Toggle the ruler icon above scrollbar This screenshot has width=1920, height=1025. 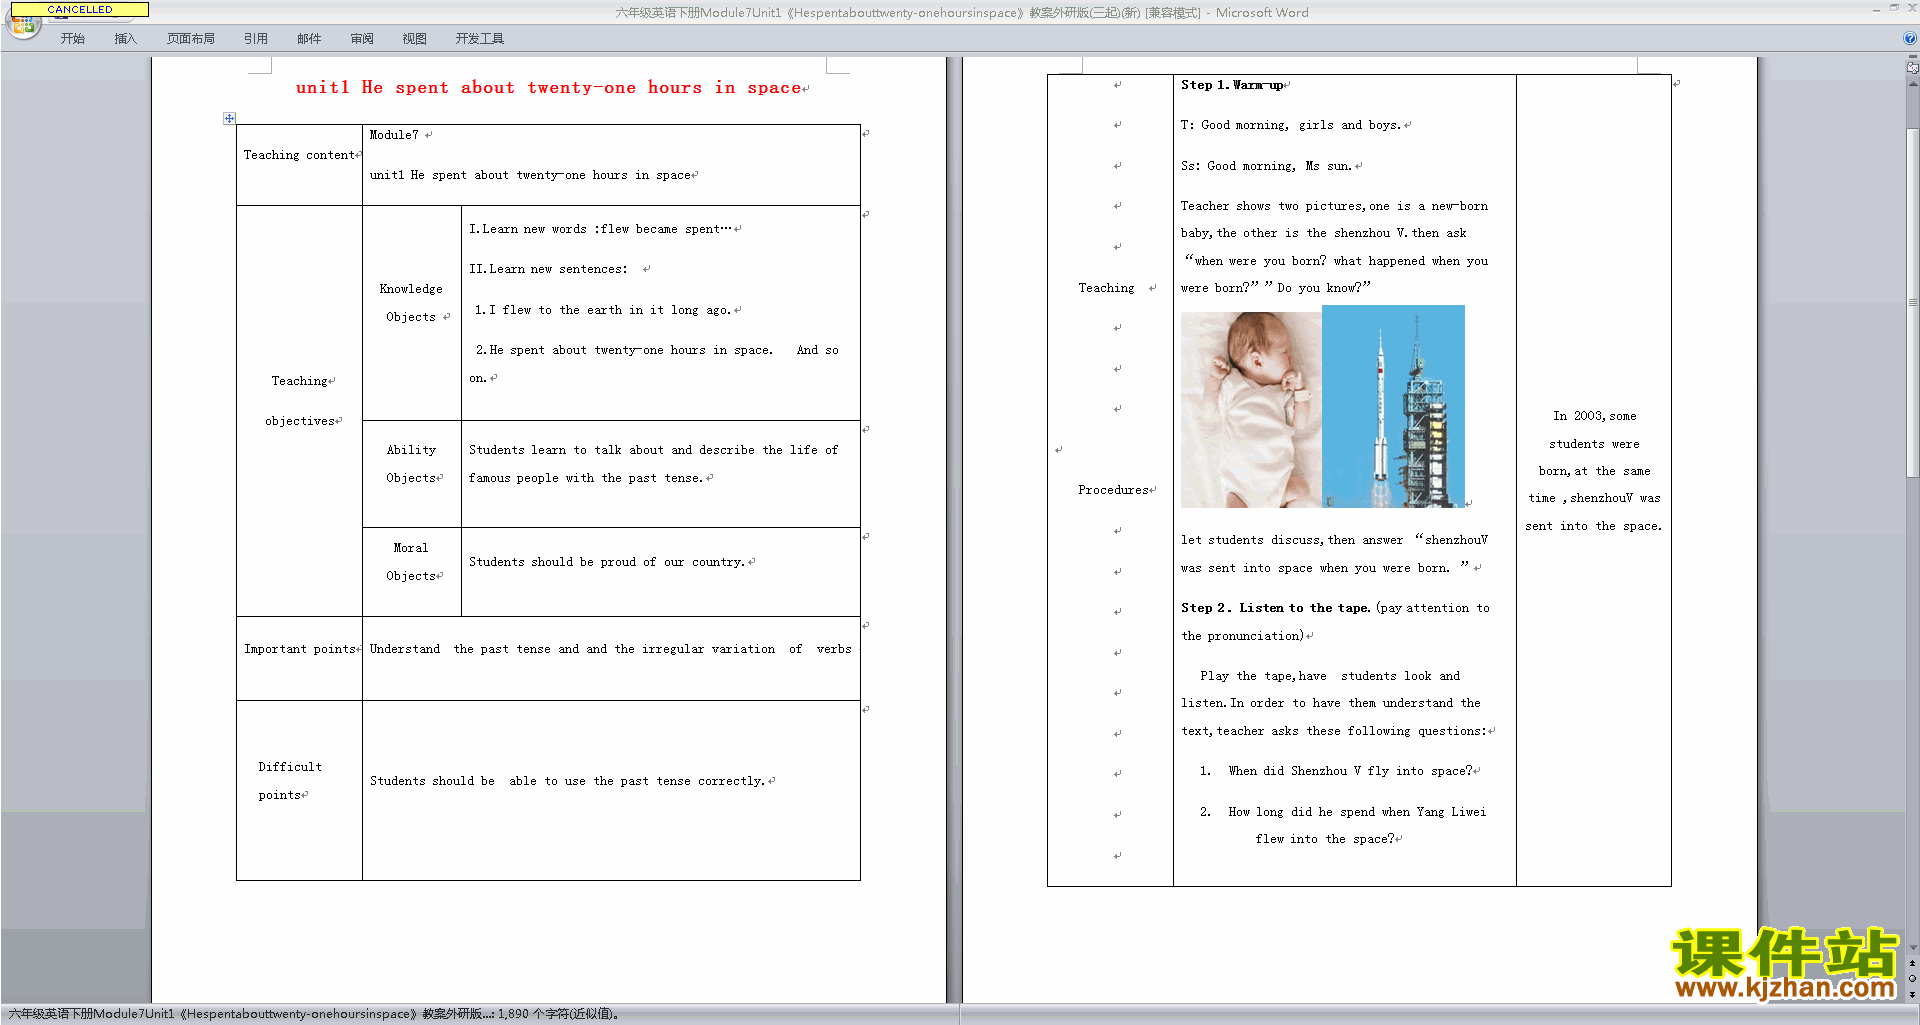[1912, 68]
